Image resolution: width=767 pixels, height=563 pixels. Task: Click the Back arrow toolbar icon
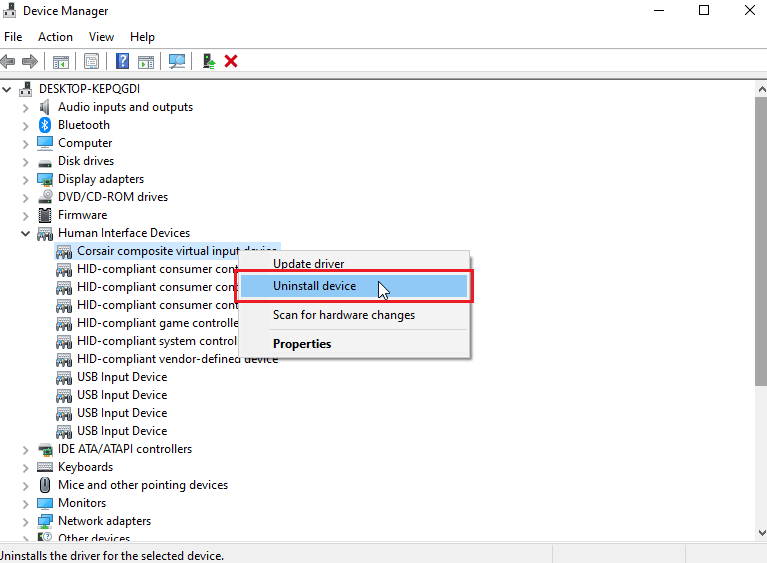(8, 61)
